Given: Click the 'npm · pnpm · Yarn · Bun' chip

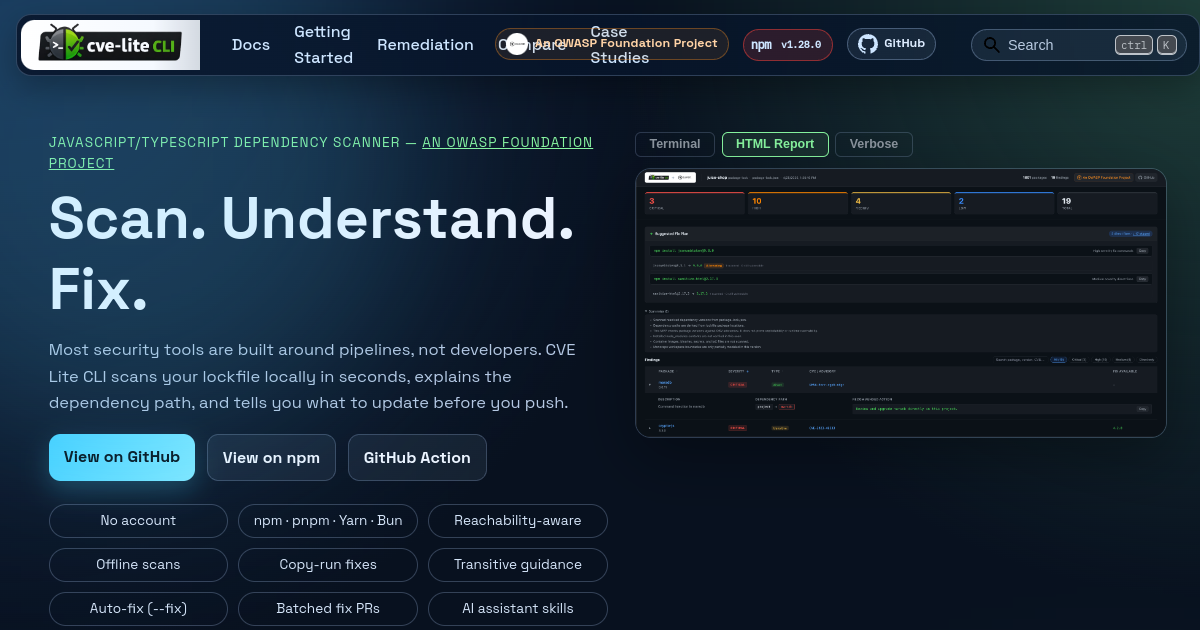Looking at the screenshot, I should (x=328, y=521).
